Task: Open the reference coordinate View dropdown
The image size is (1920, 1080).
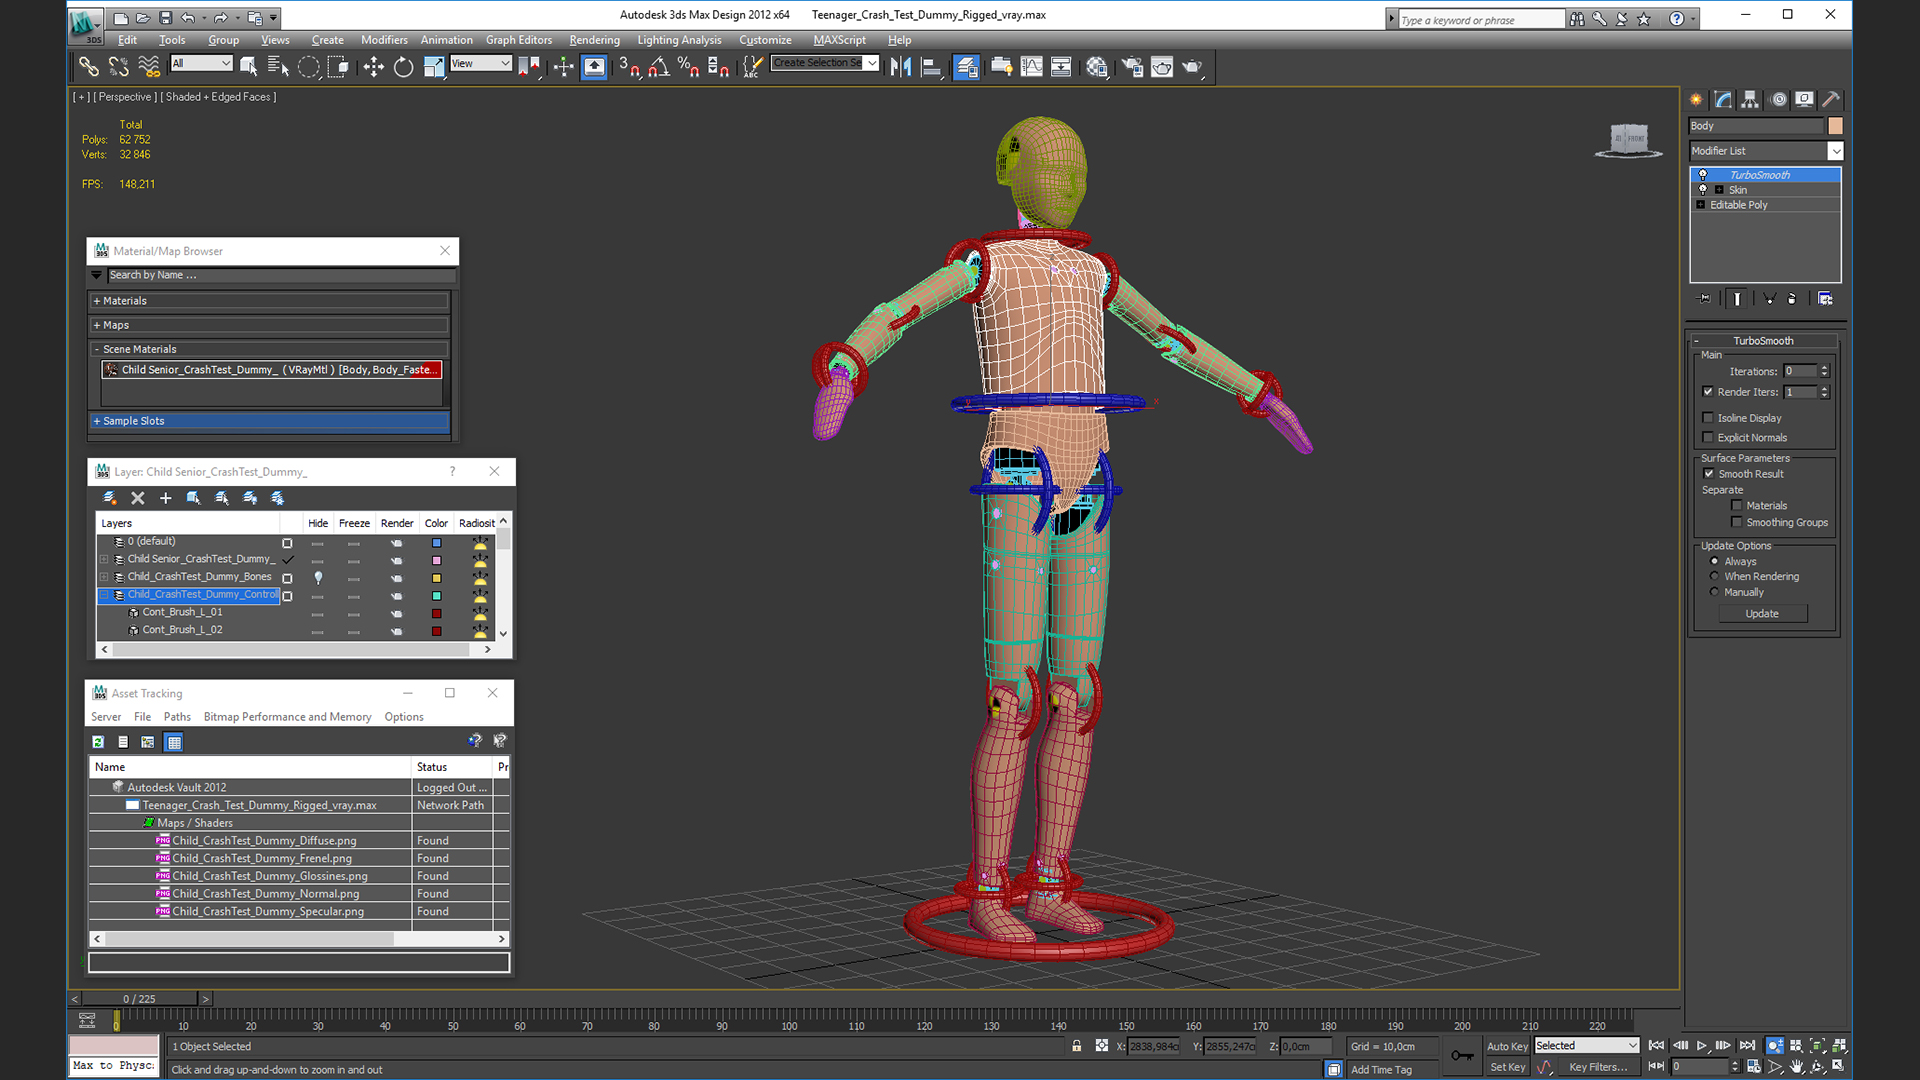Action: click(481, 63)
